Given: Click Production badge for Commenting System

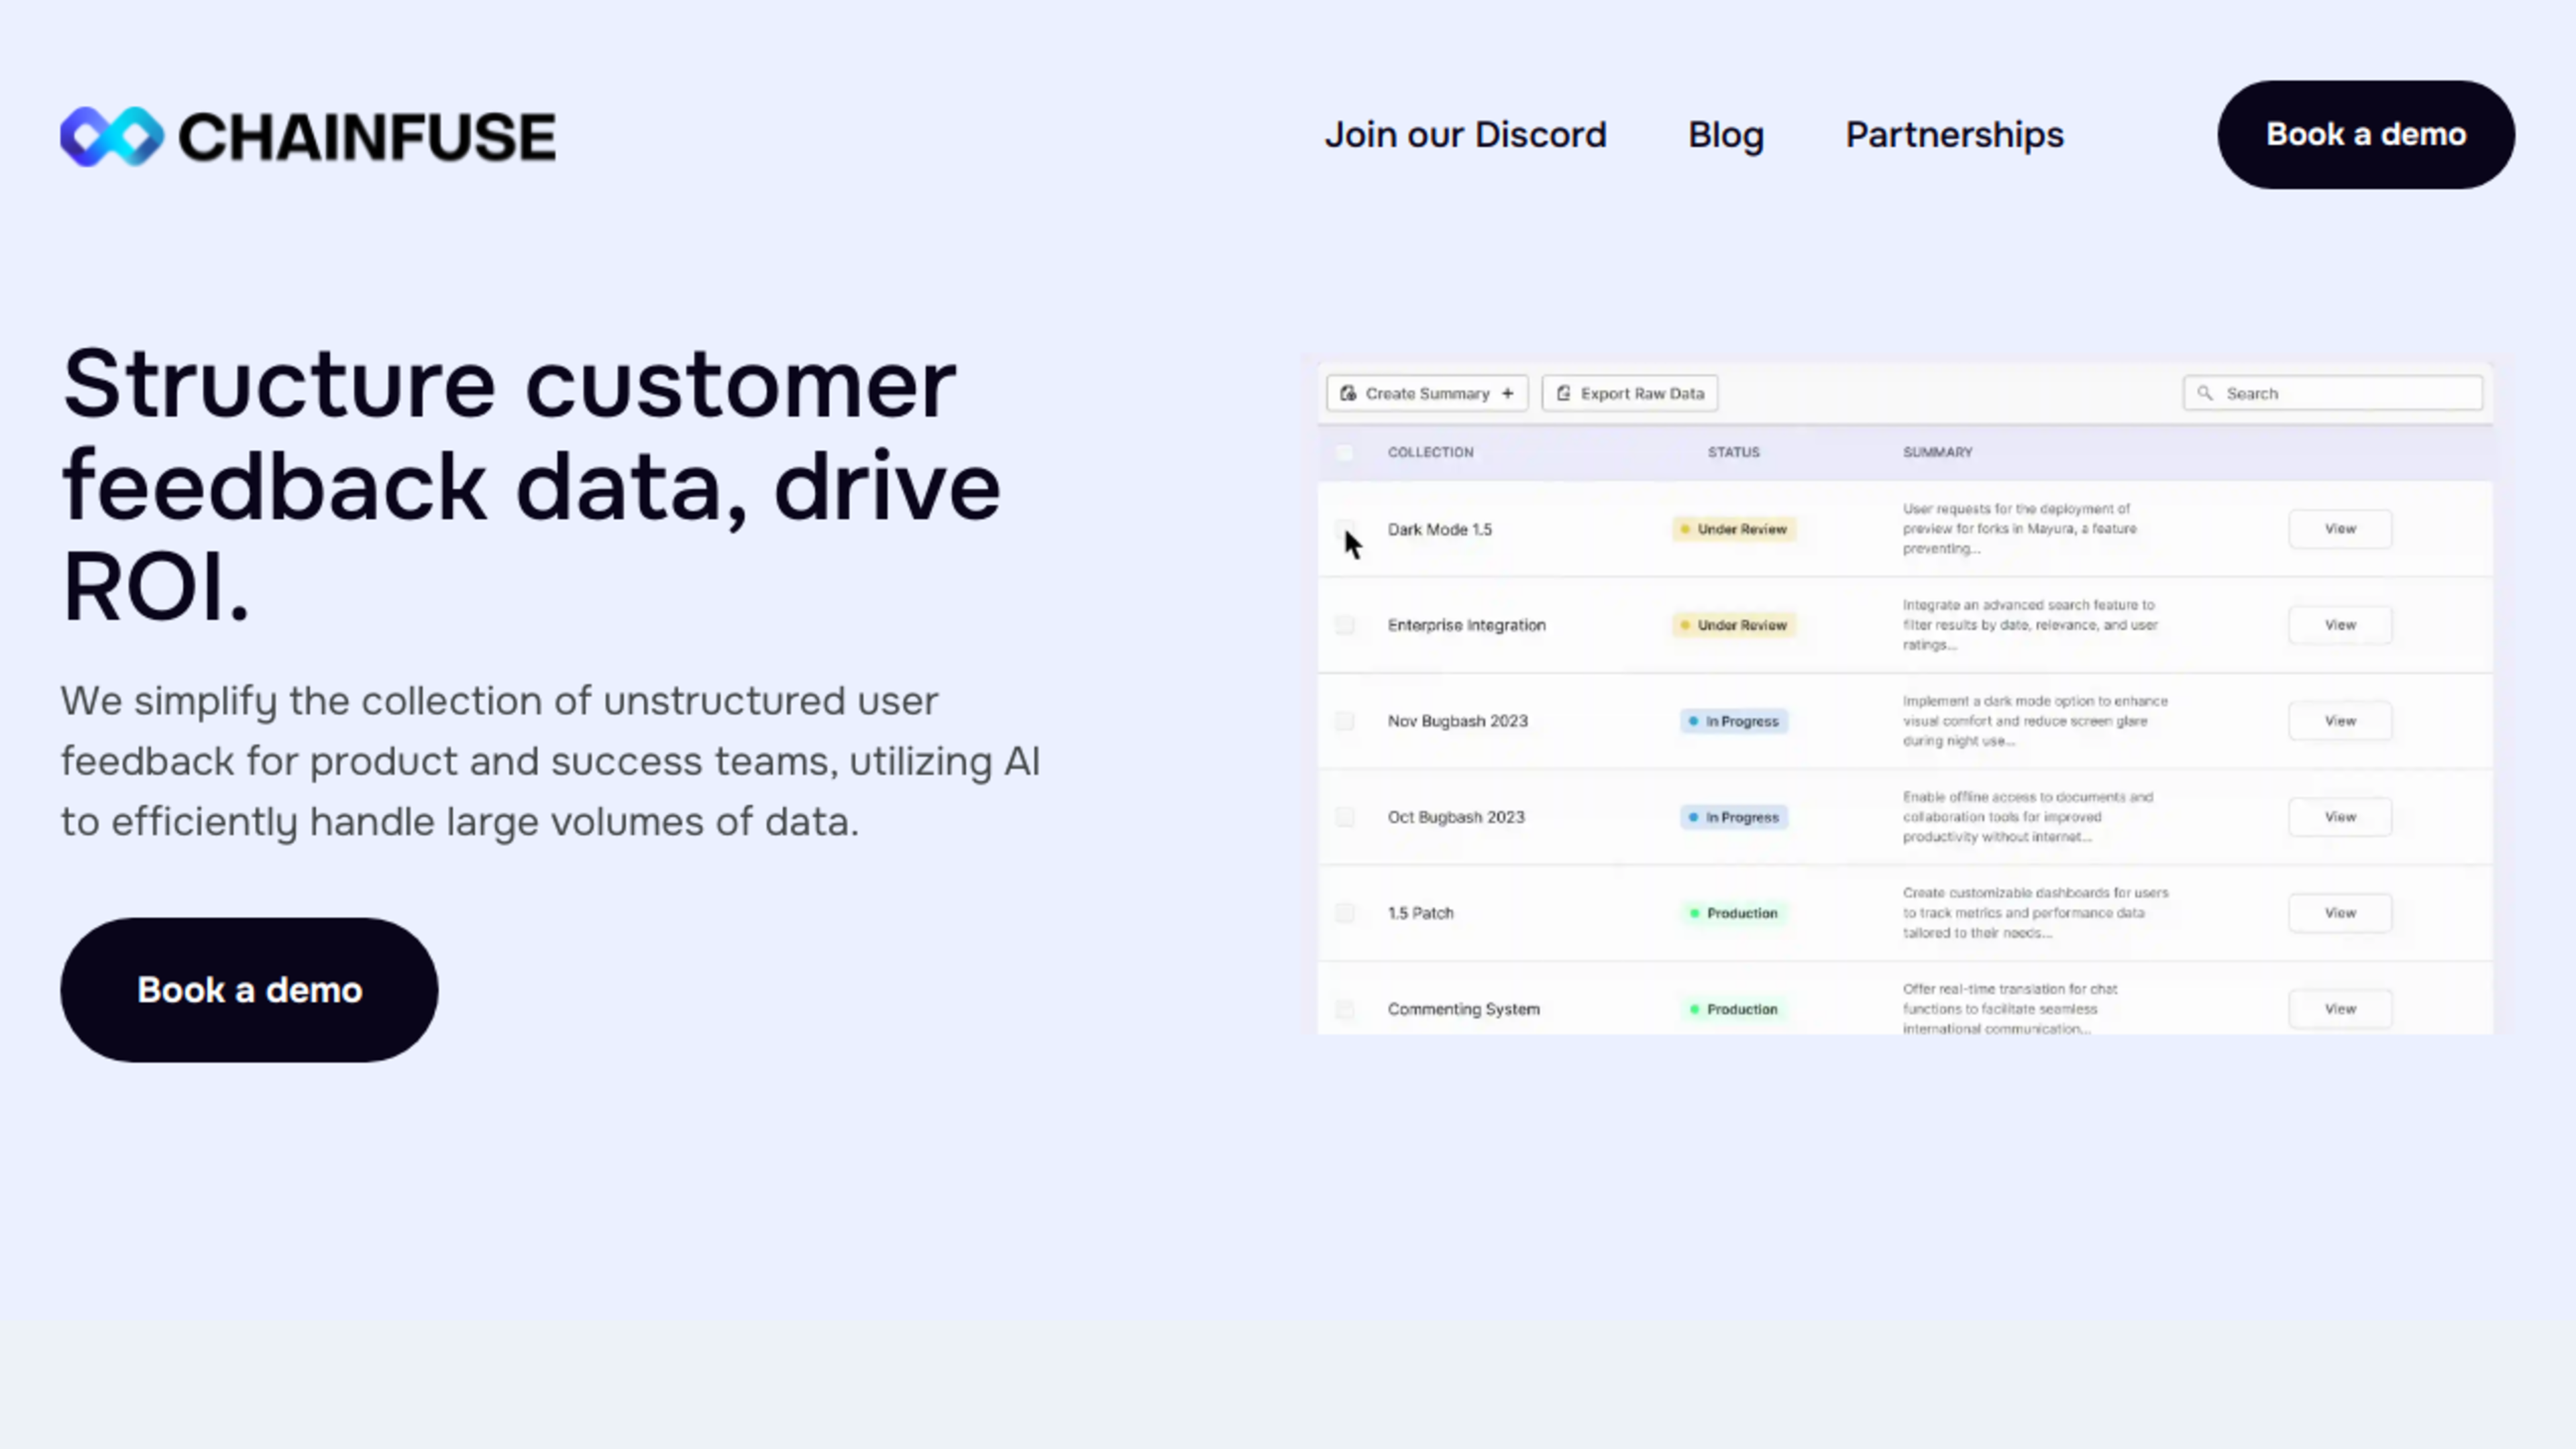Looking at the screenshot, I should (1733, 1009).
